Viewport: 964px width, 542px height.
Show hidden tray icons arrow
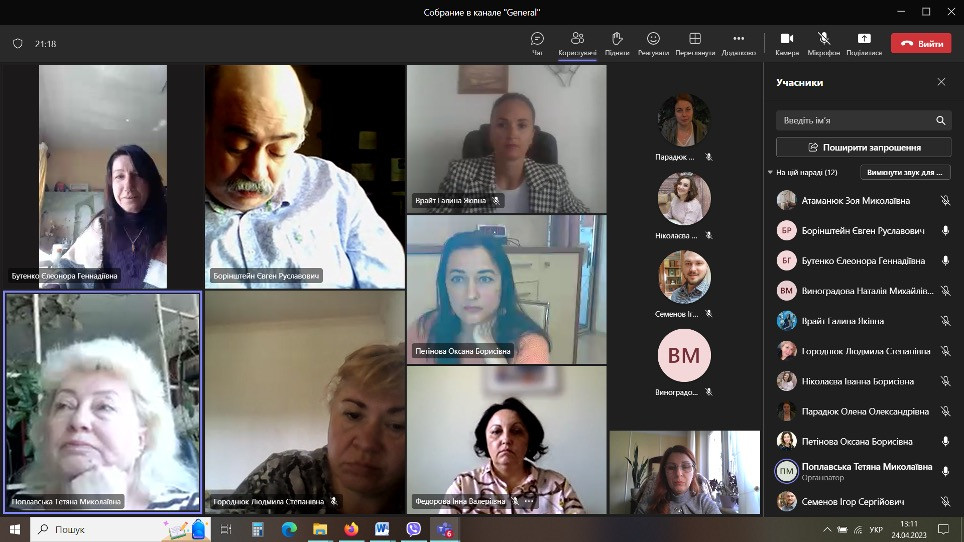point(827,530)
